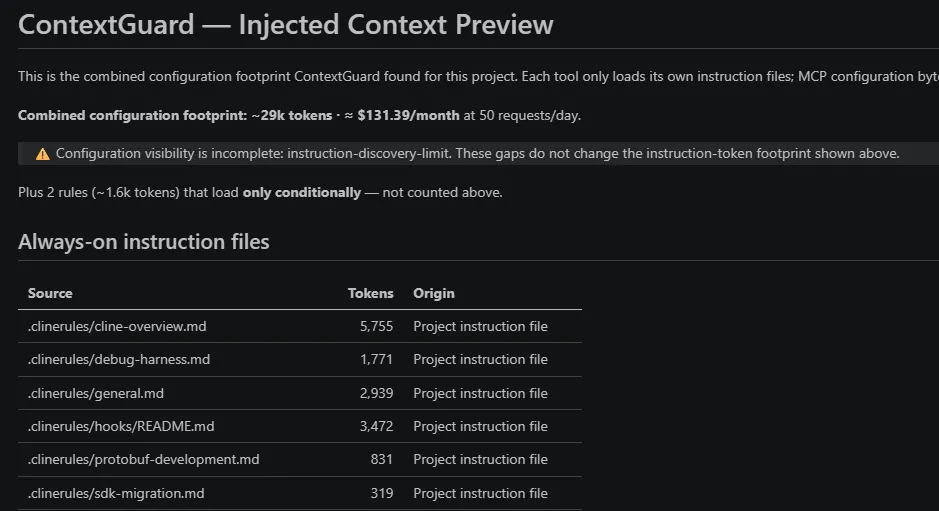
Task: Click the .clinerules/general.md source cell
Action: tap(96, 393)
